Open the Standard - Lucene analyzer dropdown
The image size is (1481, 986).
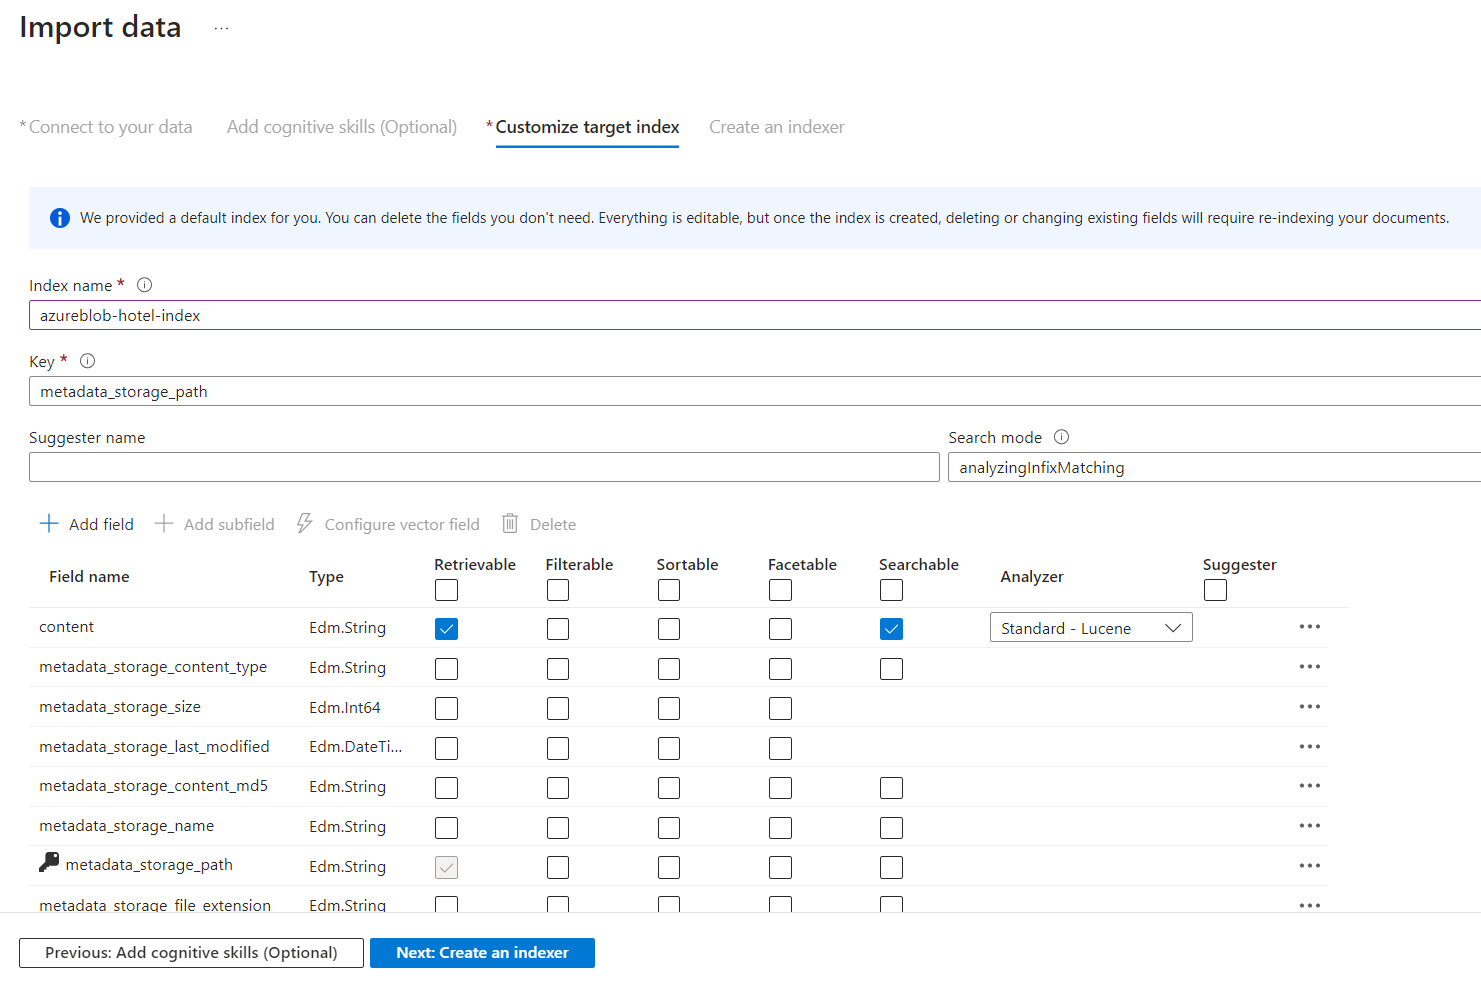tap(1091, 628)
